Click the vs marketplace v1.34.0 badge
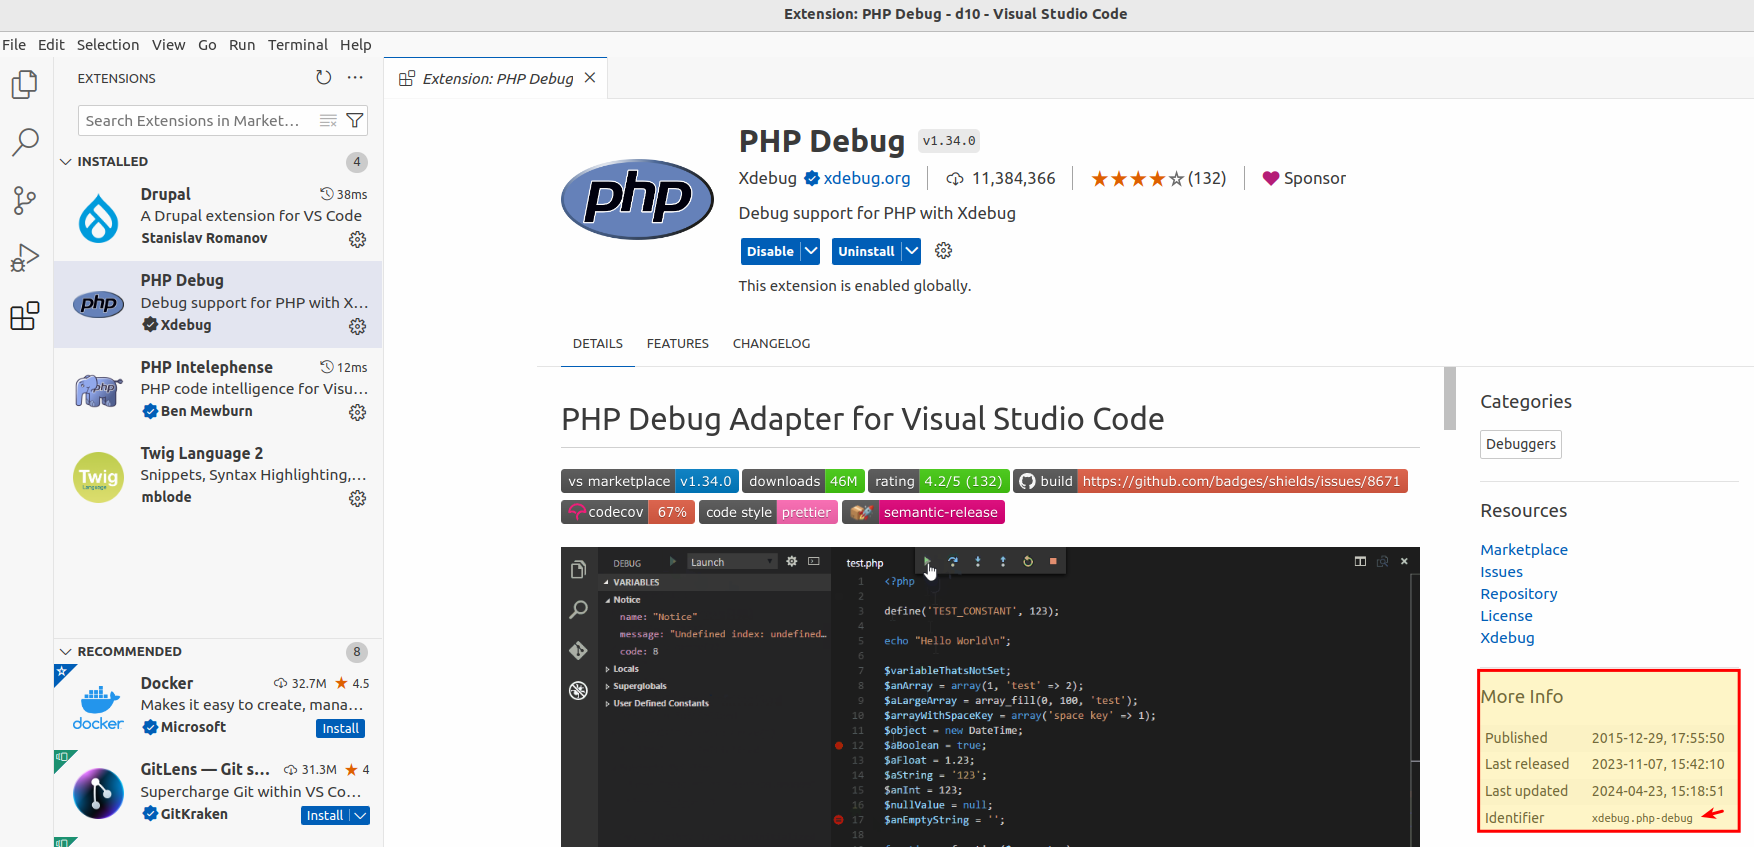Viewport: 1754px width, 847px height. coord(650,481)
